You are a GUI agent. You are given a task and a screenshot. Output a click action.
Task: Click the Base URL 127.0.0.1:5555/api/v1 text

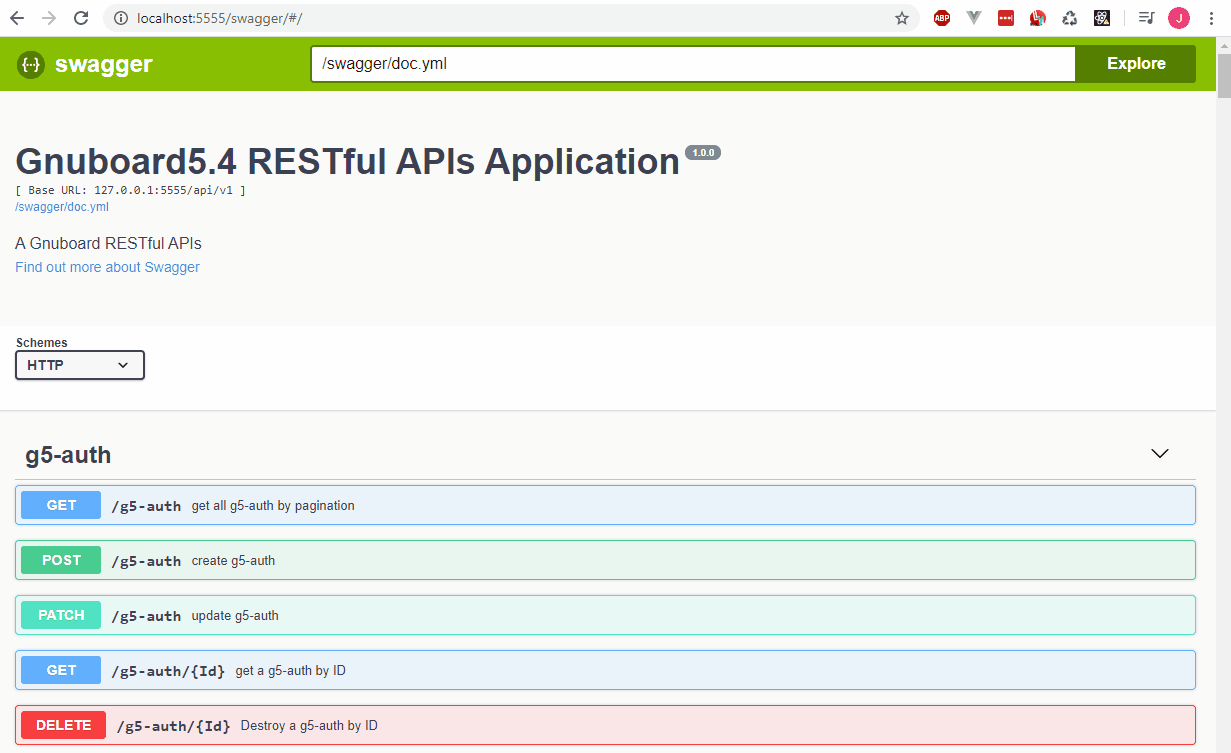tap(131, 190)
